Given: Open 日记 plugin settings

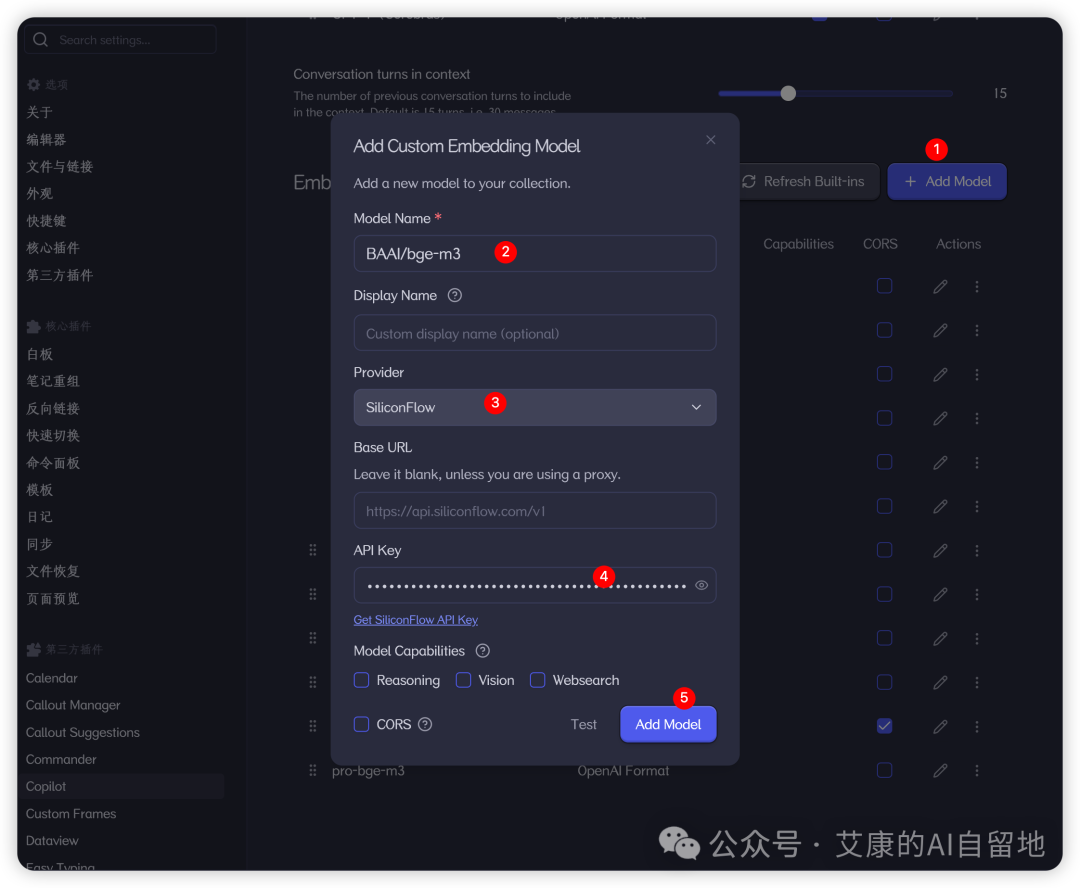Looking at the screenshot, I should (39, 517).
